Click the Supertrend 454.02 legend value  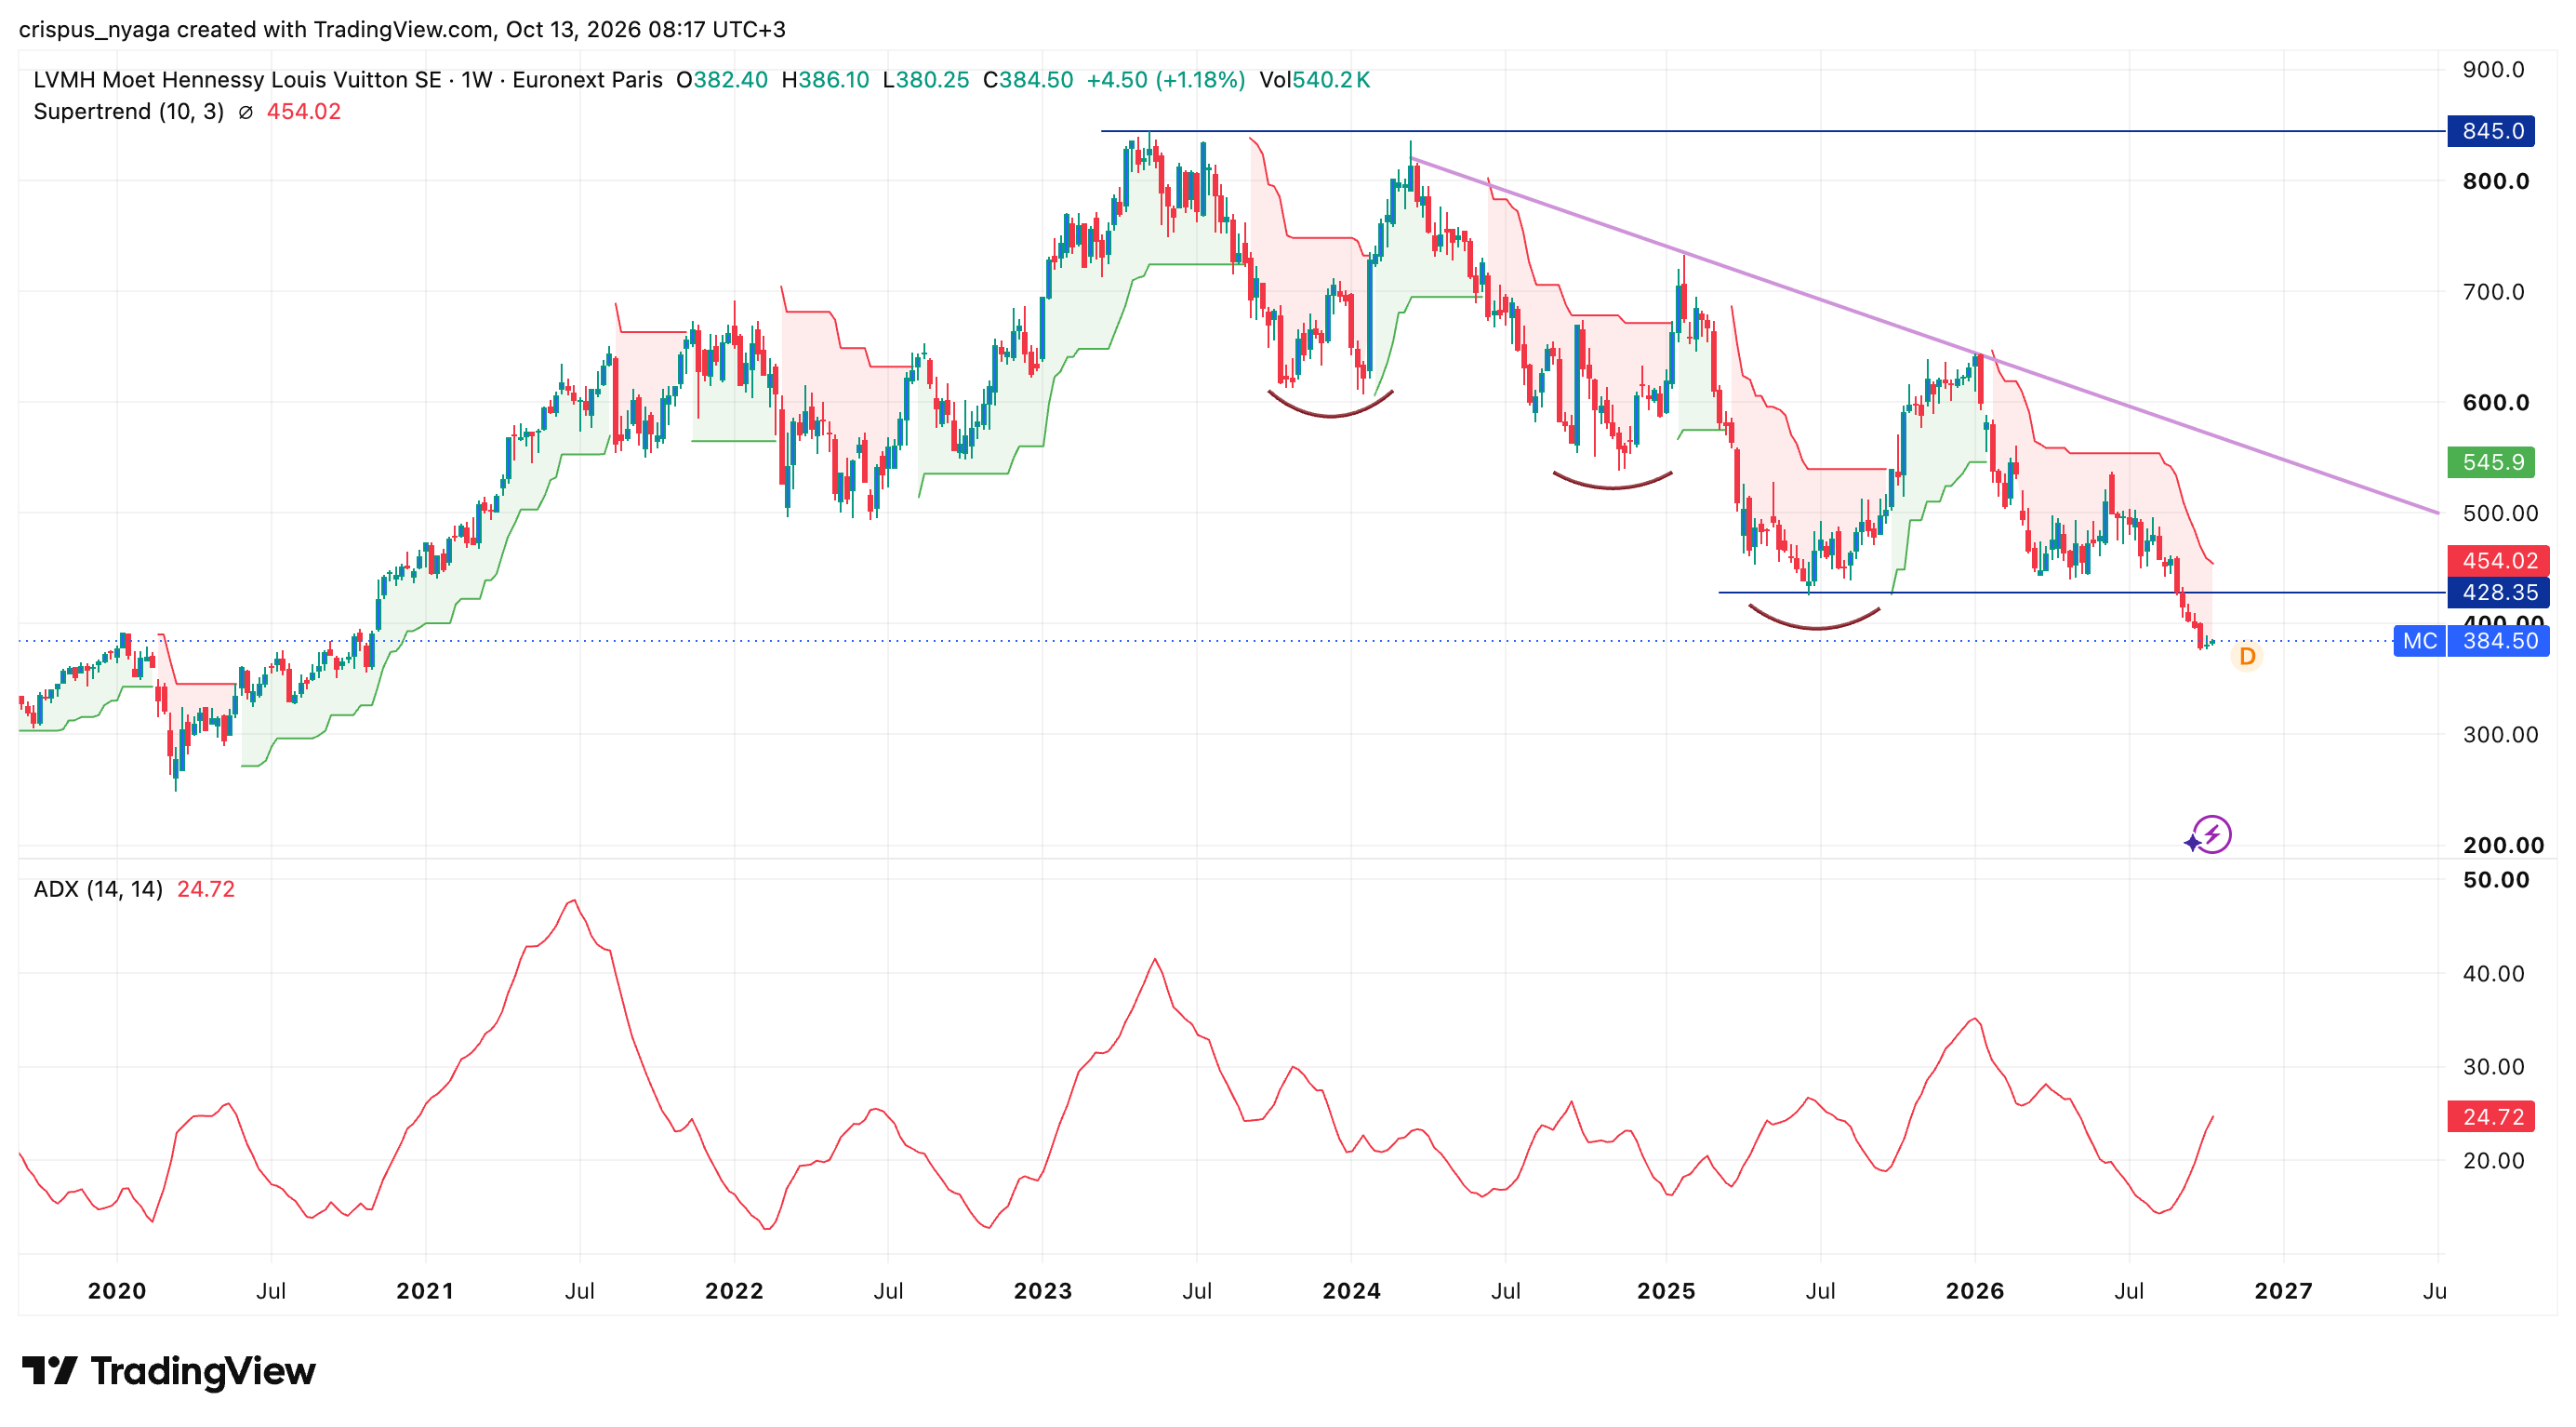pos(303,112)
